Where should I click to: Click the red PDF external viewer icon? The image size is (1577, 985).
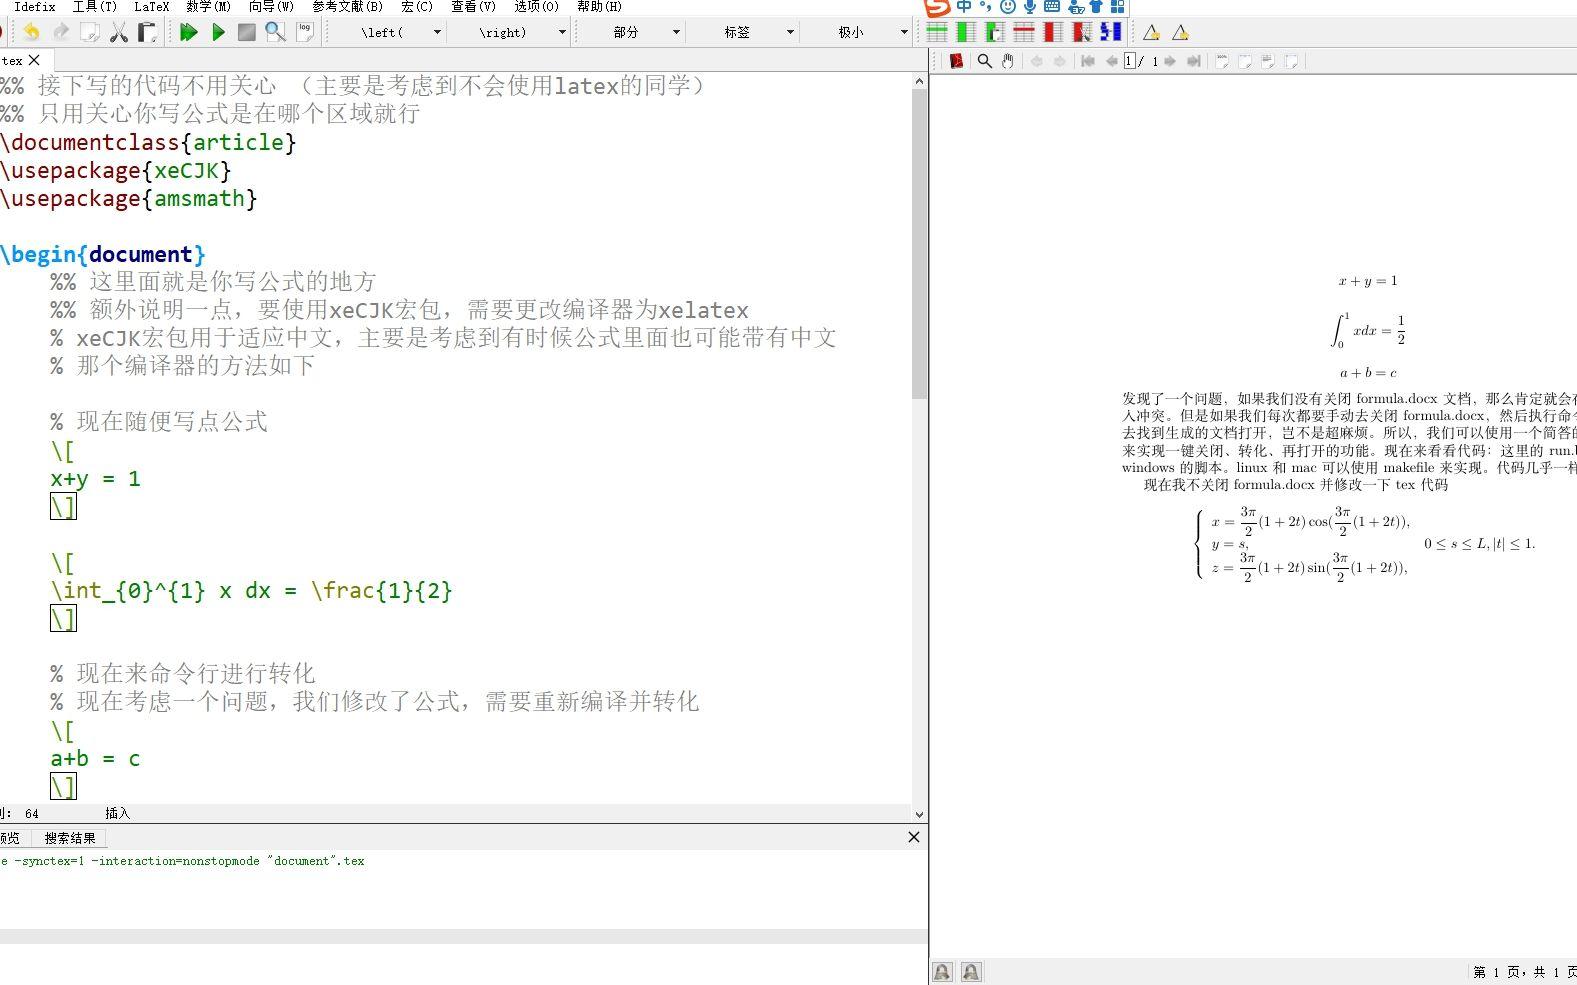(x=956, y=61)
